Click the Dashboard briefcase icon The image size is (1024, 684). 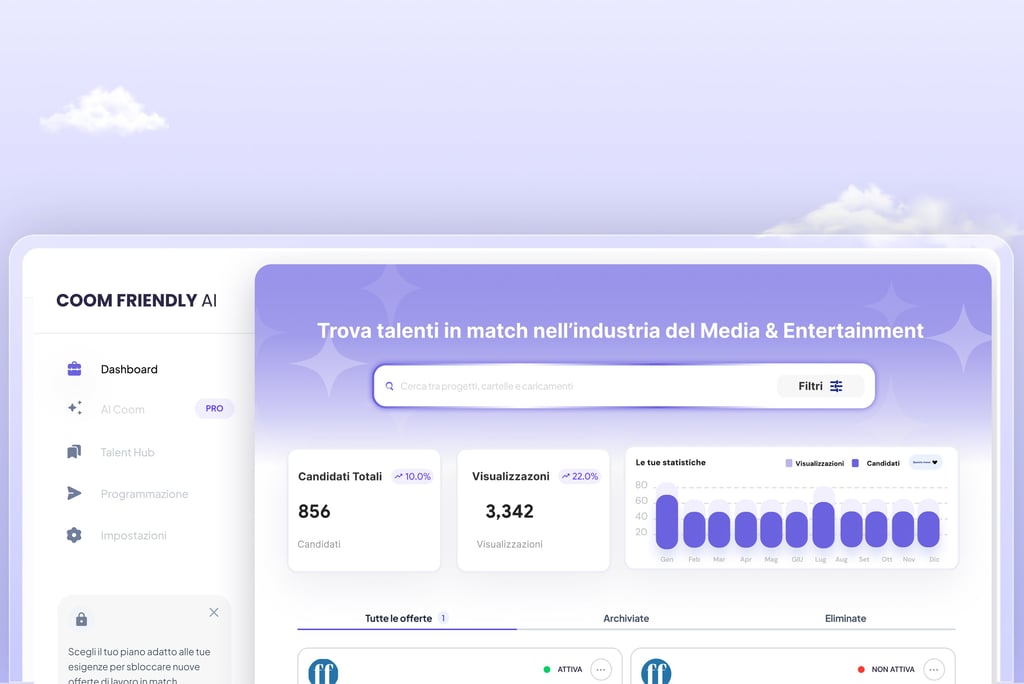[74, 369]
